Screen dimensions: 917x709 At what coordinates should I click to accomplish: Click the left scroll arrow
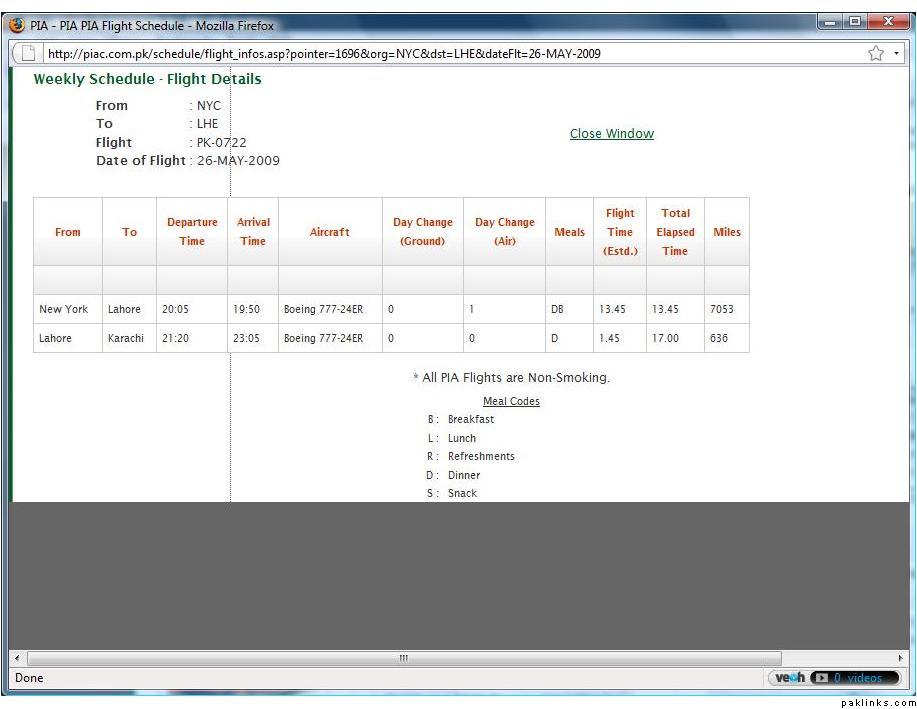click(16, 658)
